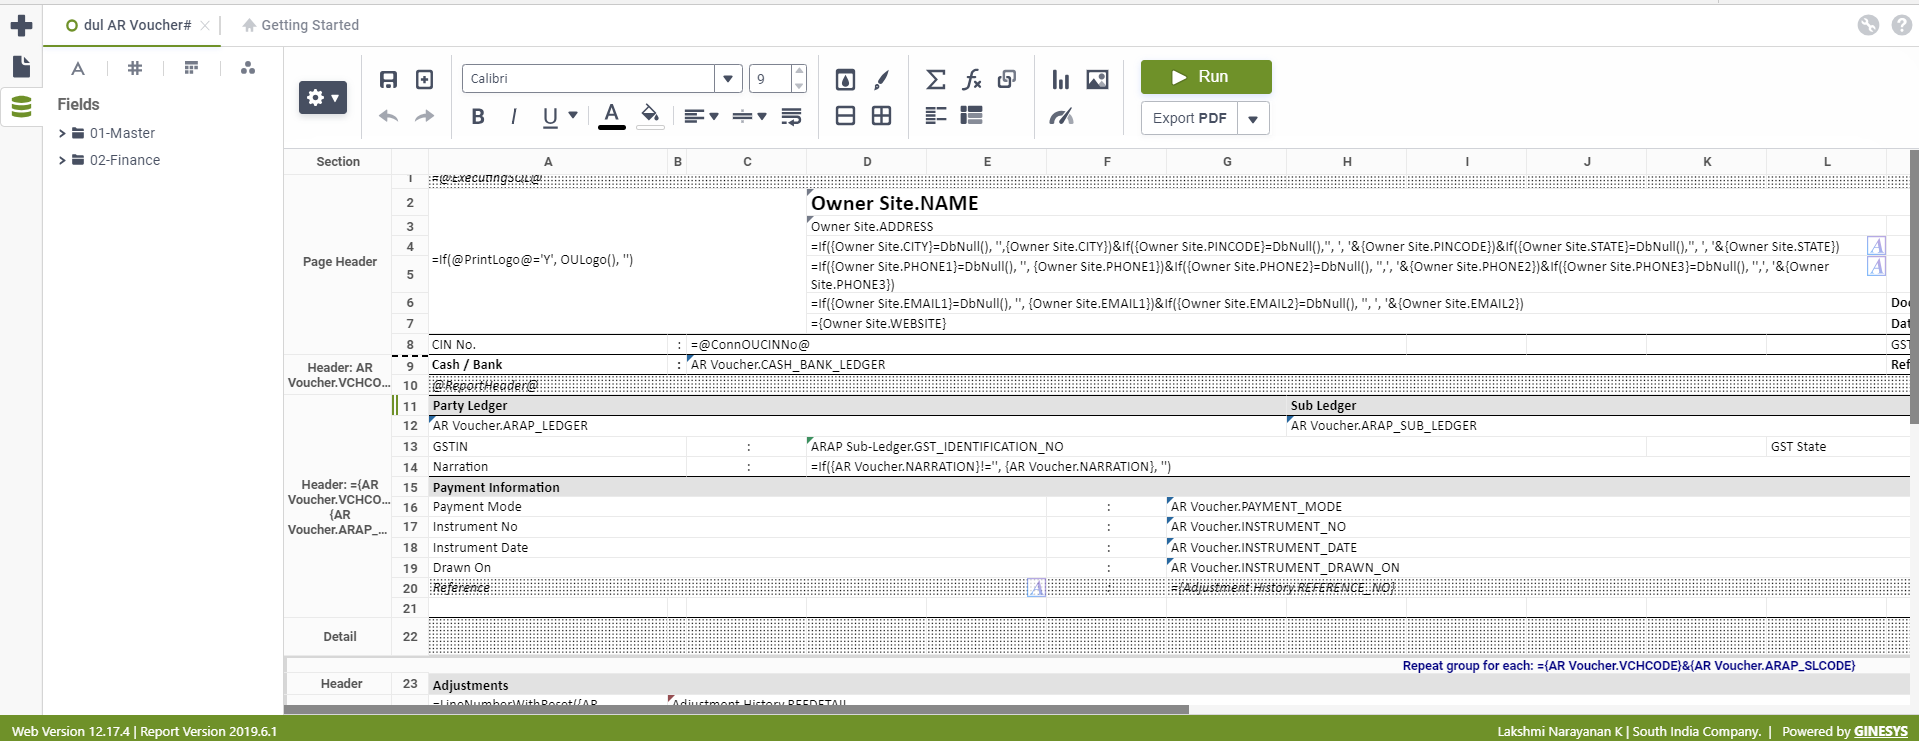Click the Page Header section label
The image size is (1919, 741).
pyautogui.click(x=340, y=262)
